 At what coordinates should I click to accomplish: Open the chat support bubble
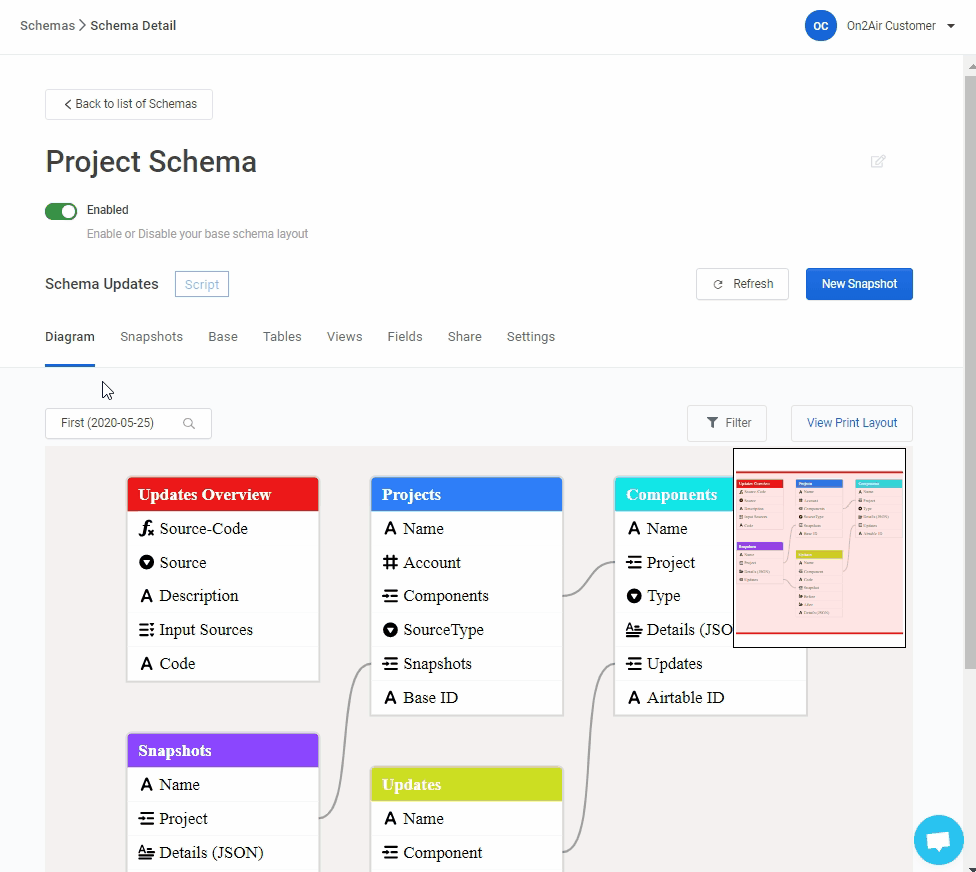point(938,840)
